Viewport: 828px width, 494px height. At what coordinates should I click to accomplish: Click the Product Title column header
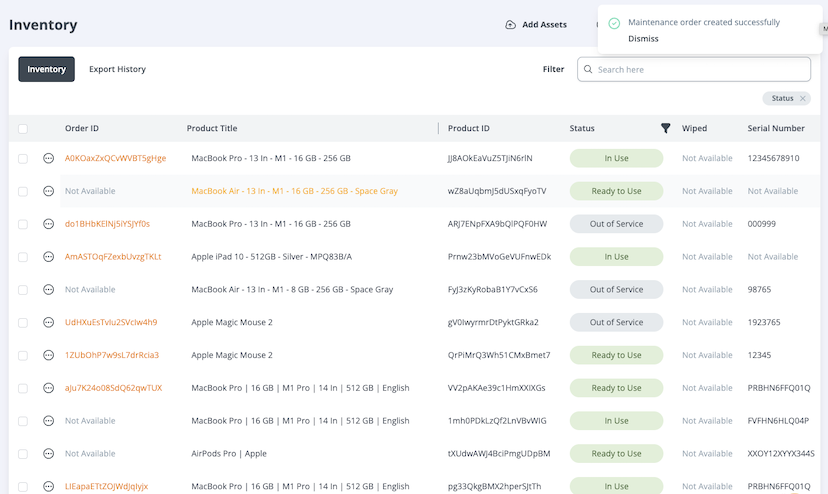tap(212, 128)
